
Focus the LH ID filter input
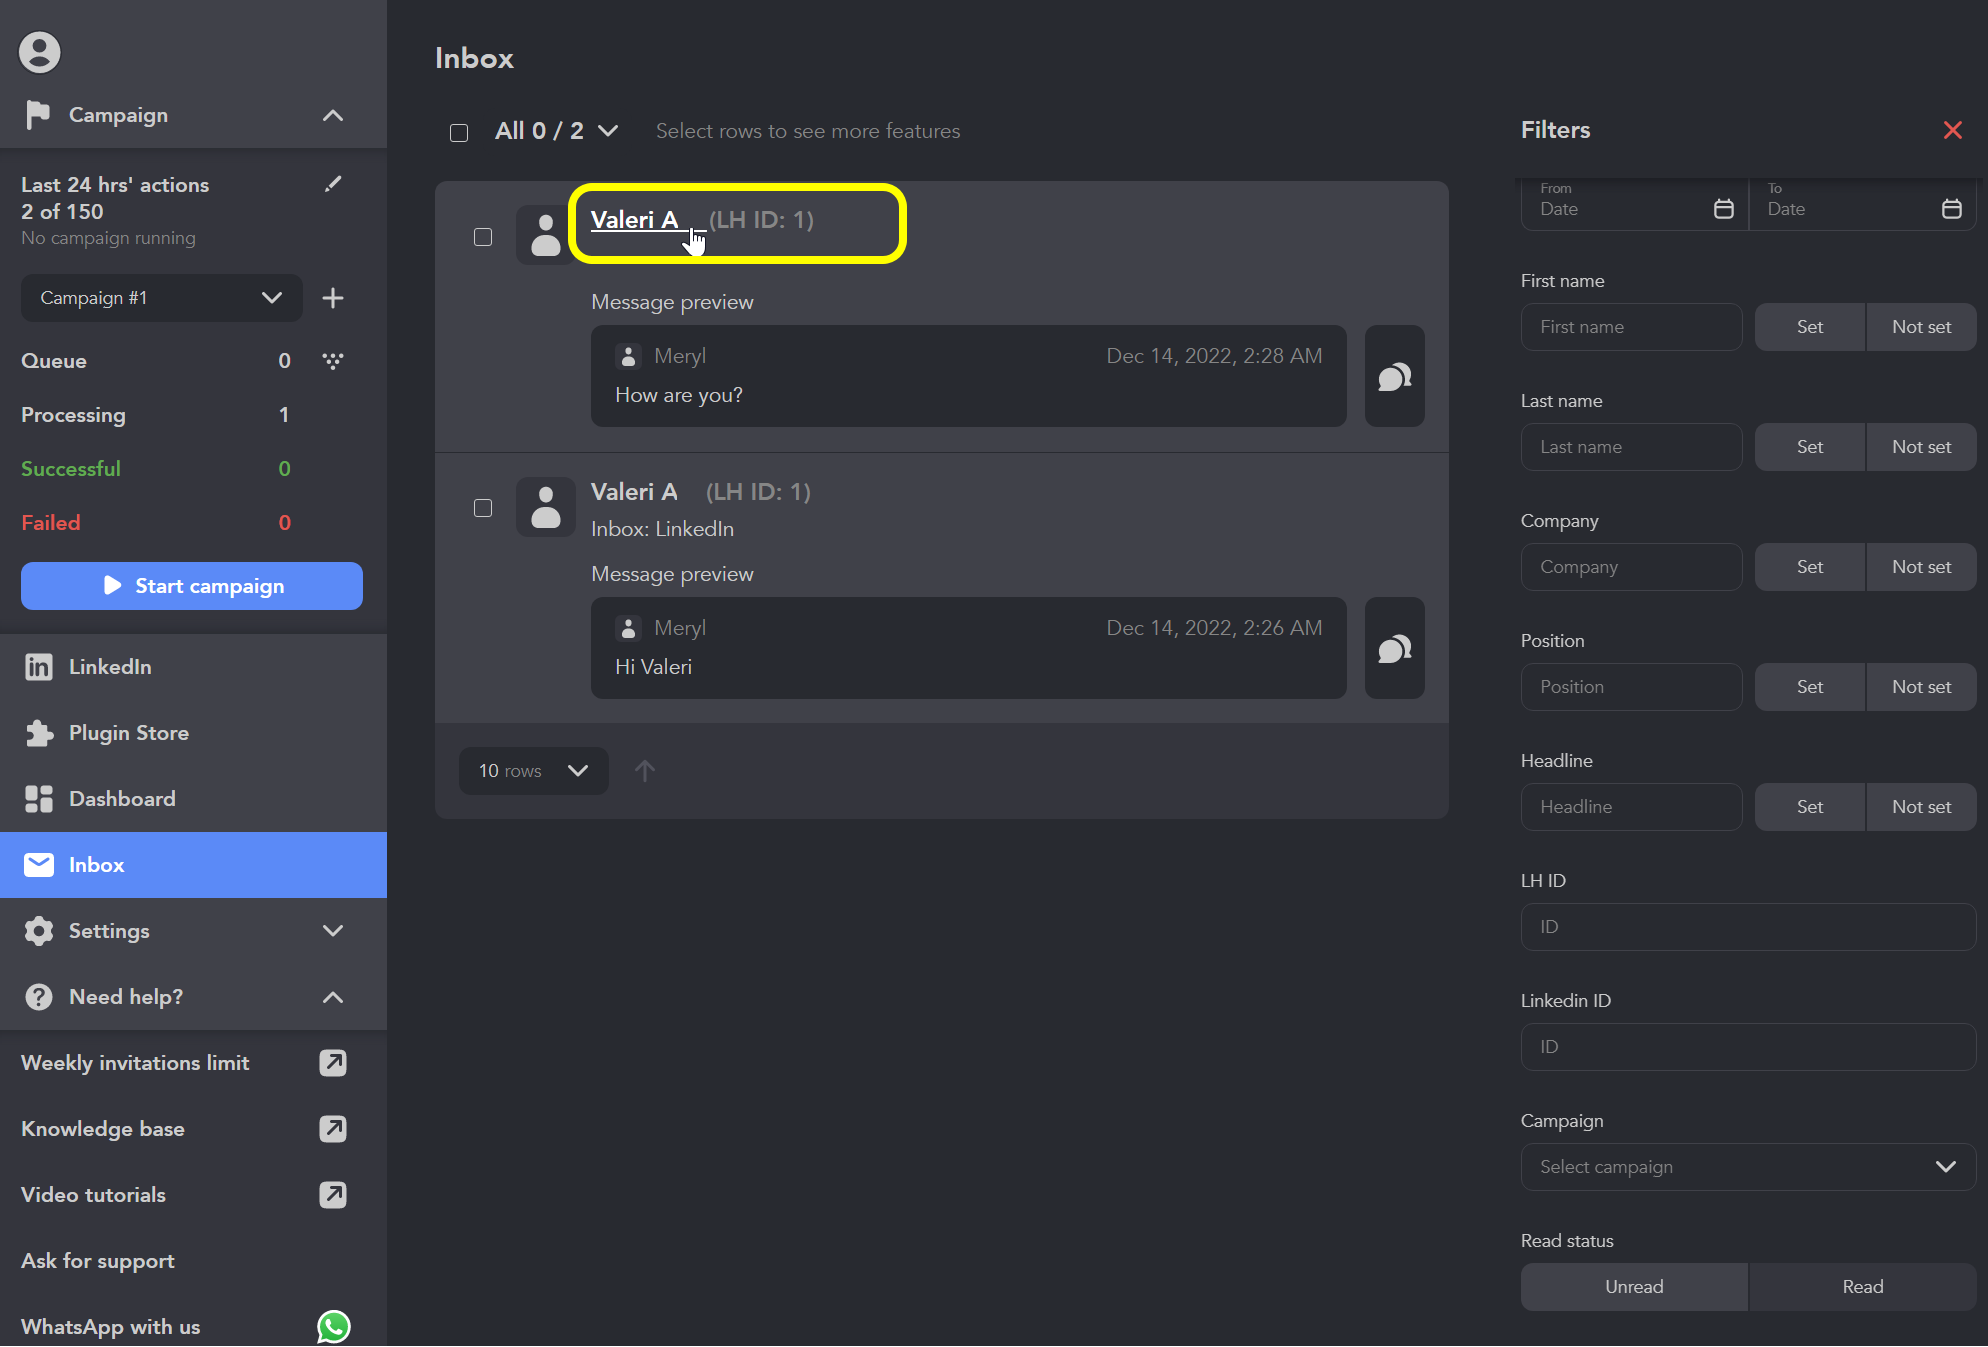1748,927
